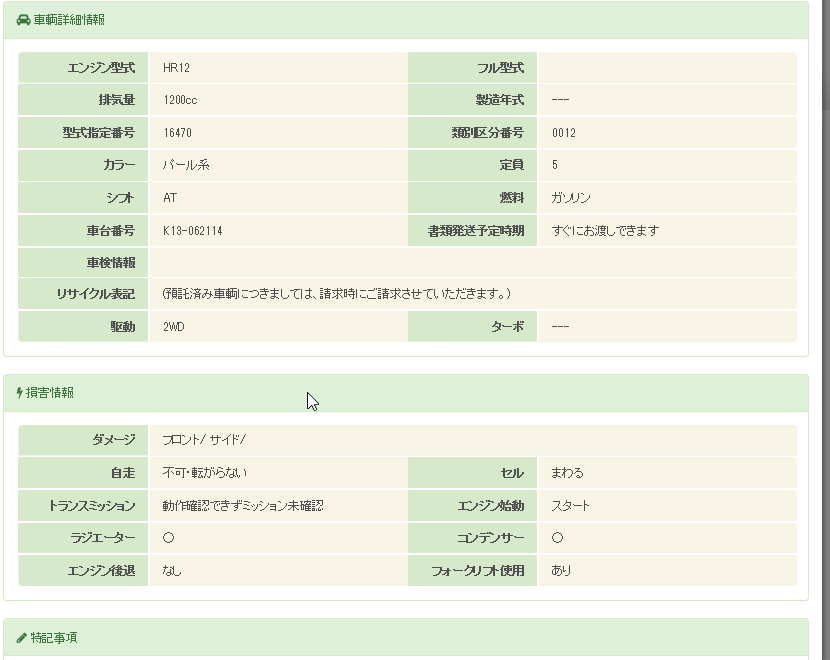Click the circle mark for ラジエーター
This screenshot has width=830, height=660.
168,538
